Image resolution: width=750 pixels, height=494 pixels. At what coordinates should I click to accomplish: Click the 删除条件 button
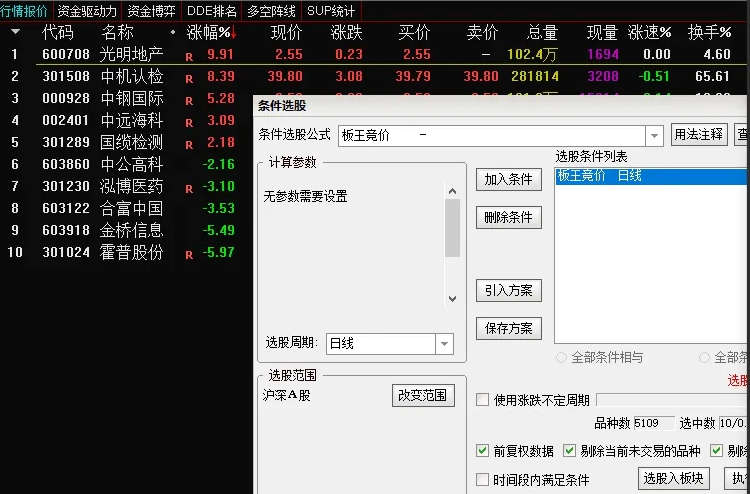[508, 218]
